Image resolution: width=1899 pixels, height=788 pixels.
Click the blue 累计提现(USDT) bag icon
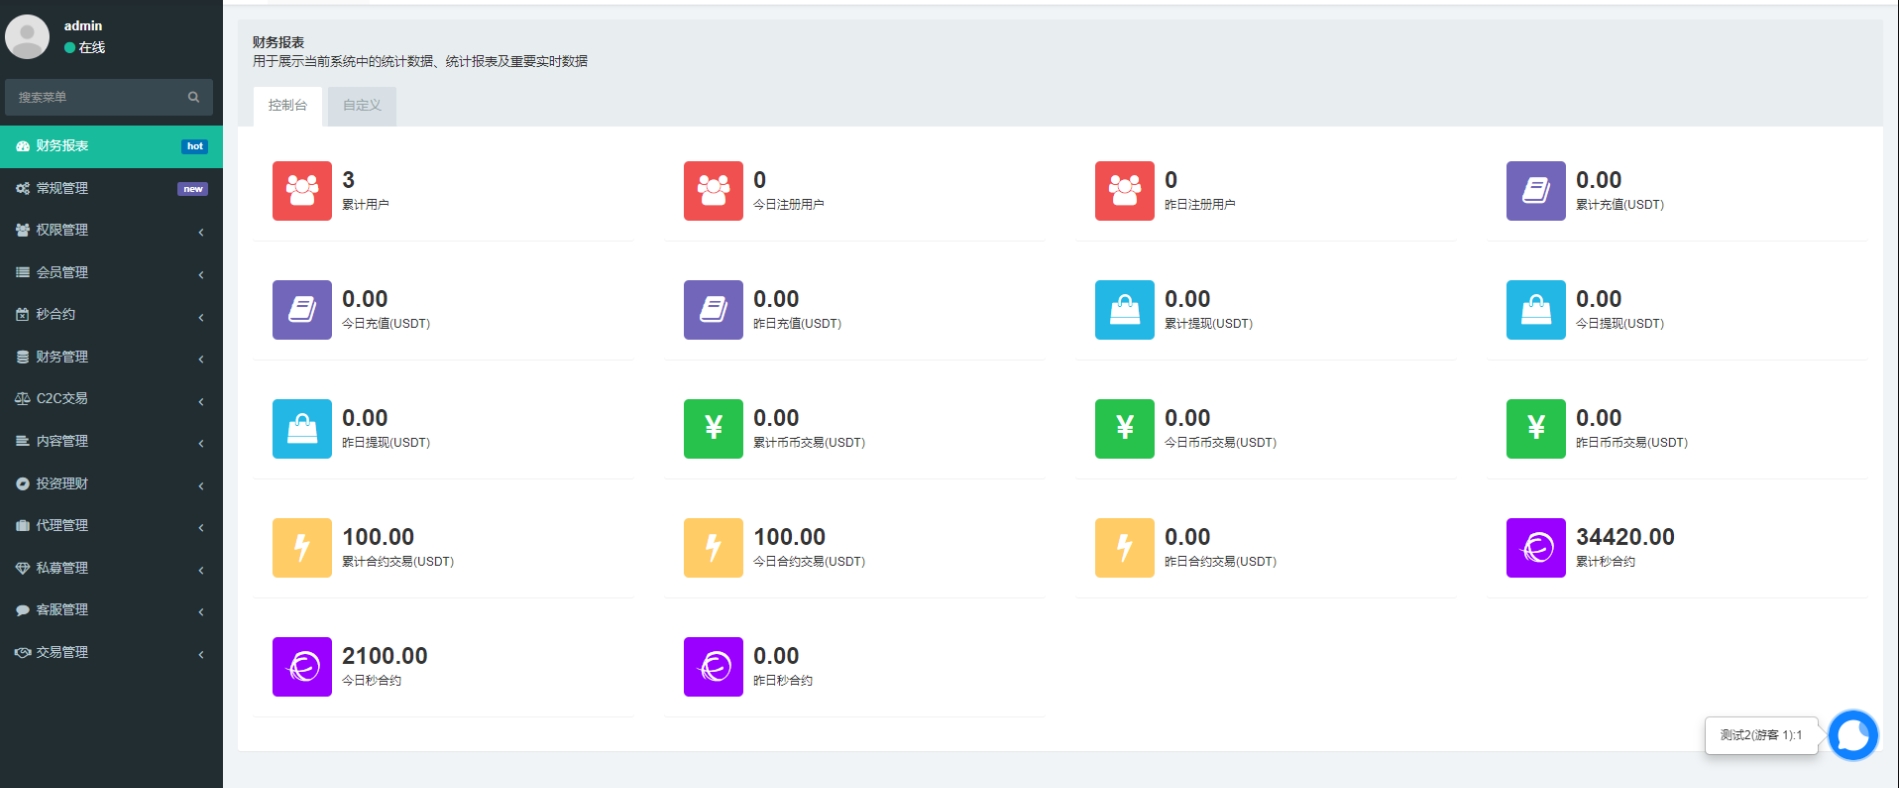[x=1124, y=309]
